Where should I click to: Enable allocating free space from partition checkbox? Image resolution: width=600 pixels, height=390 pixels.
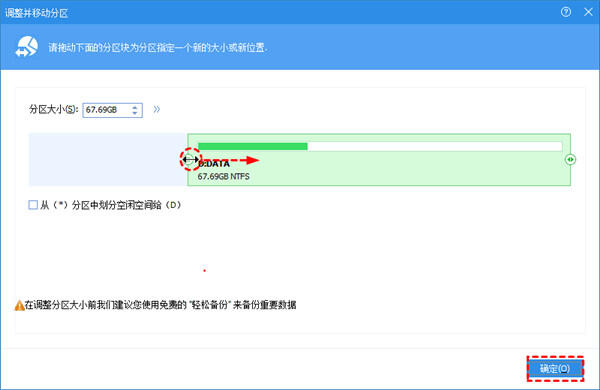(33, 205)
